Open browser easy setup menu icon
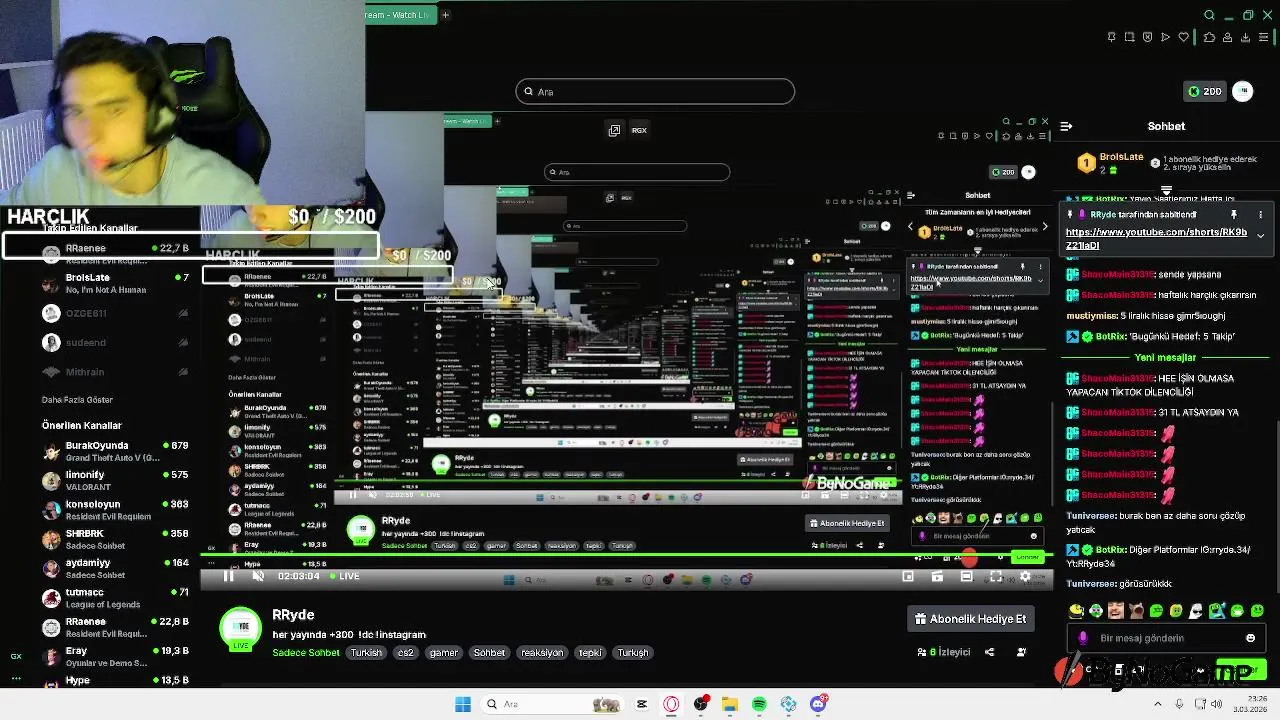 click(1265, 37)
